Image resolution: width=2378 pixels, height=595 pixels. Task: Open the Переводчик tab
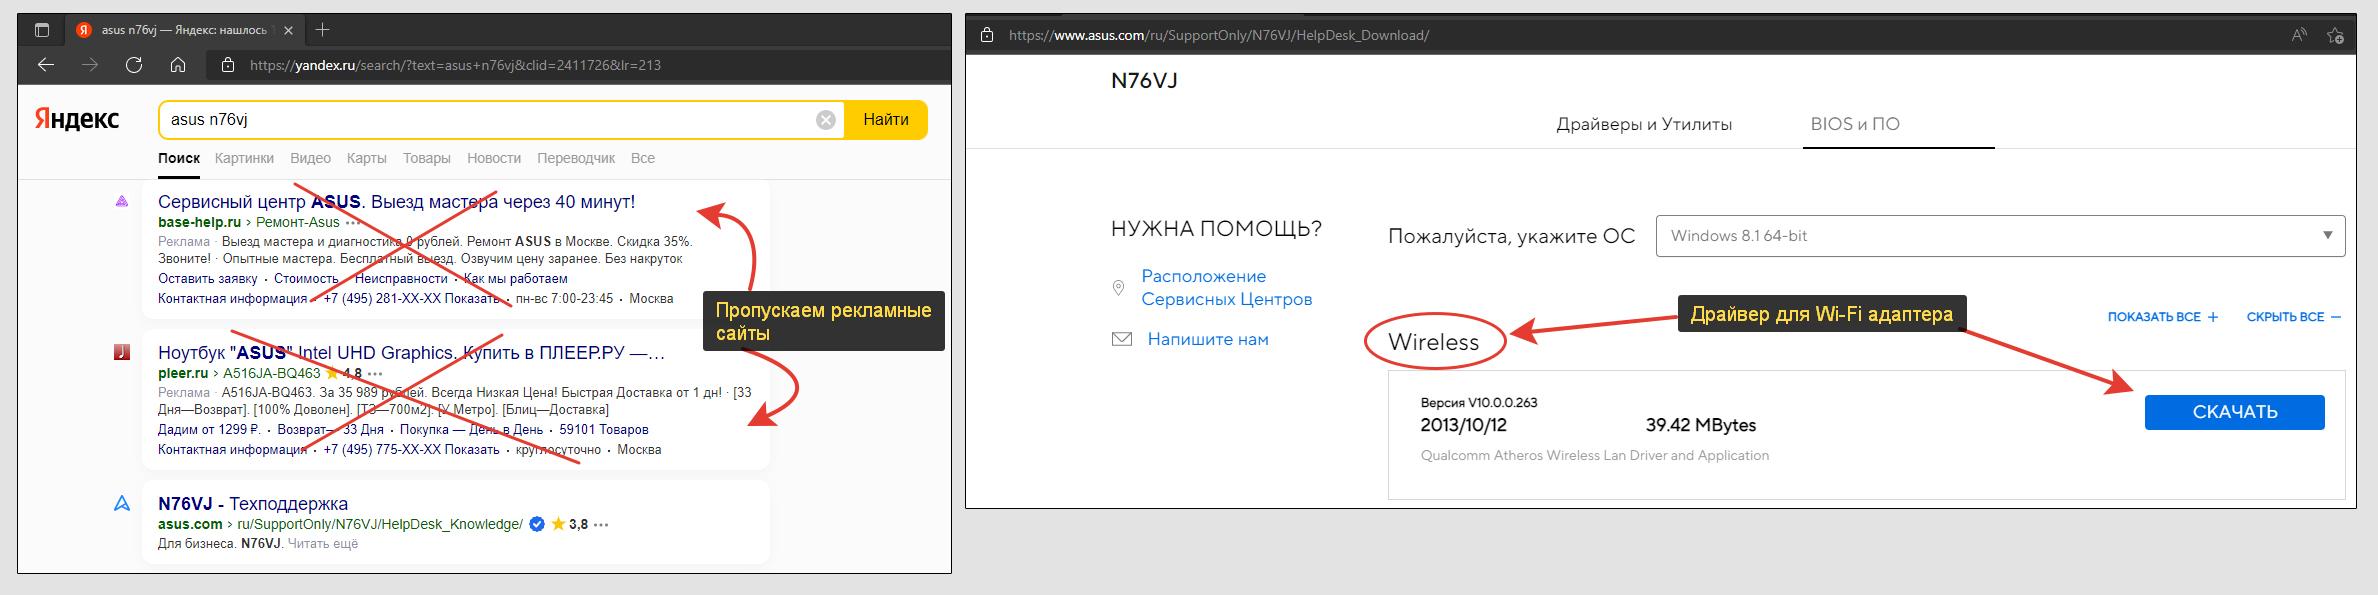coord(576,158)
